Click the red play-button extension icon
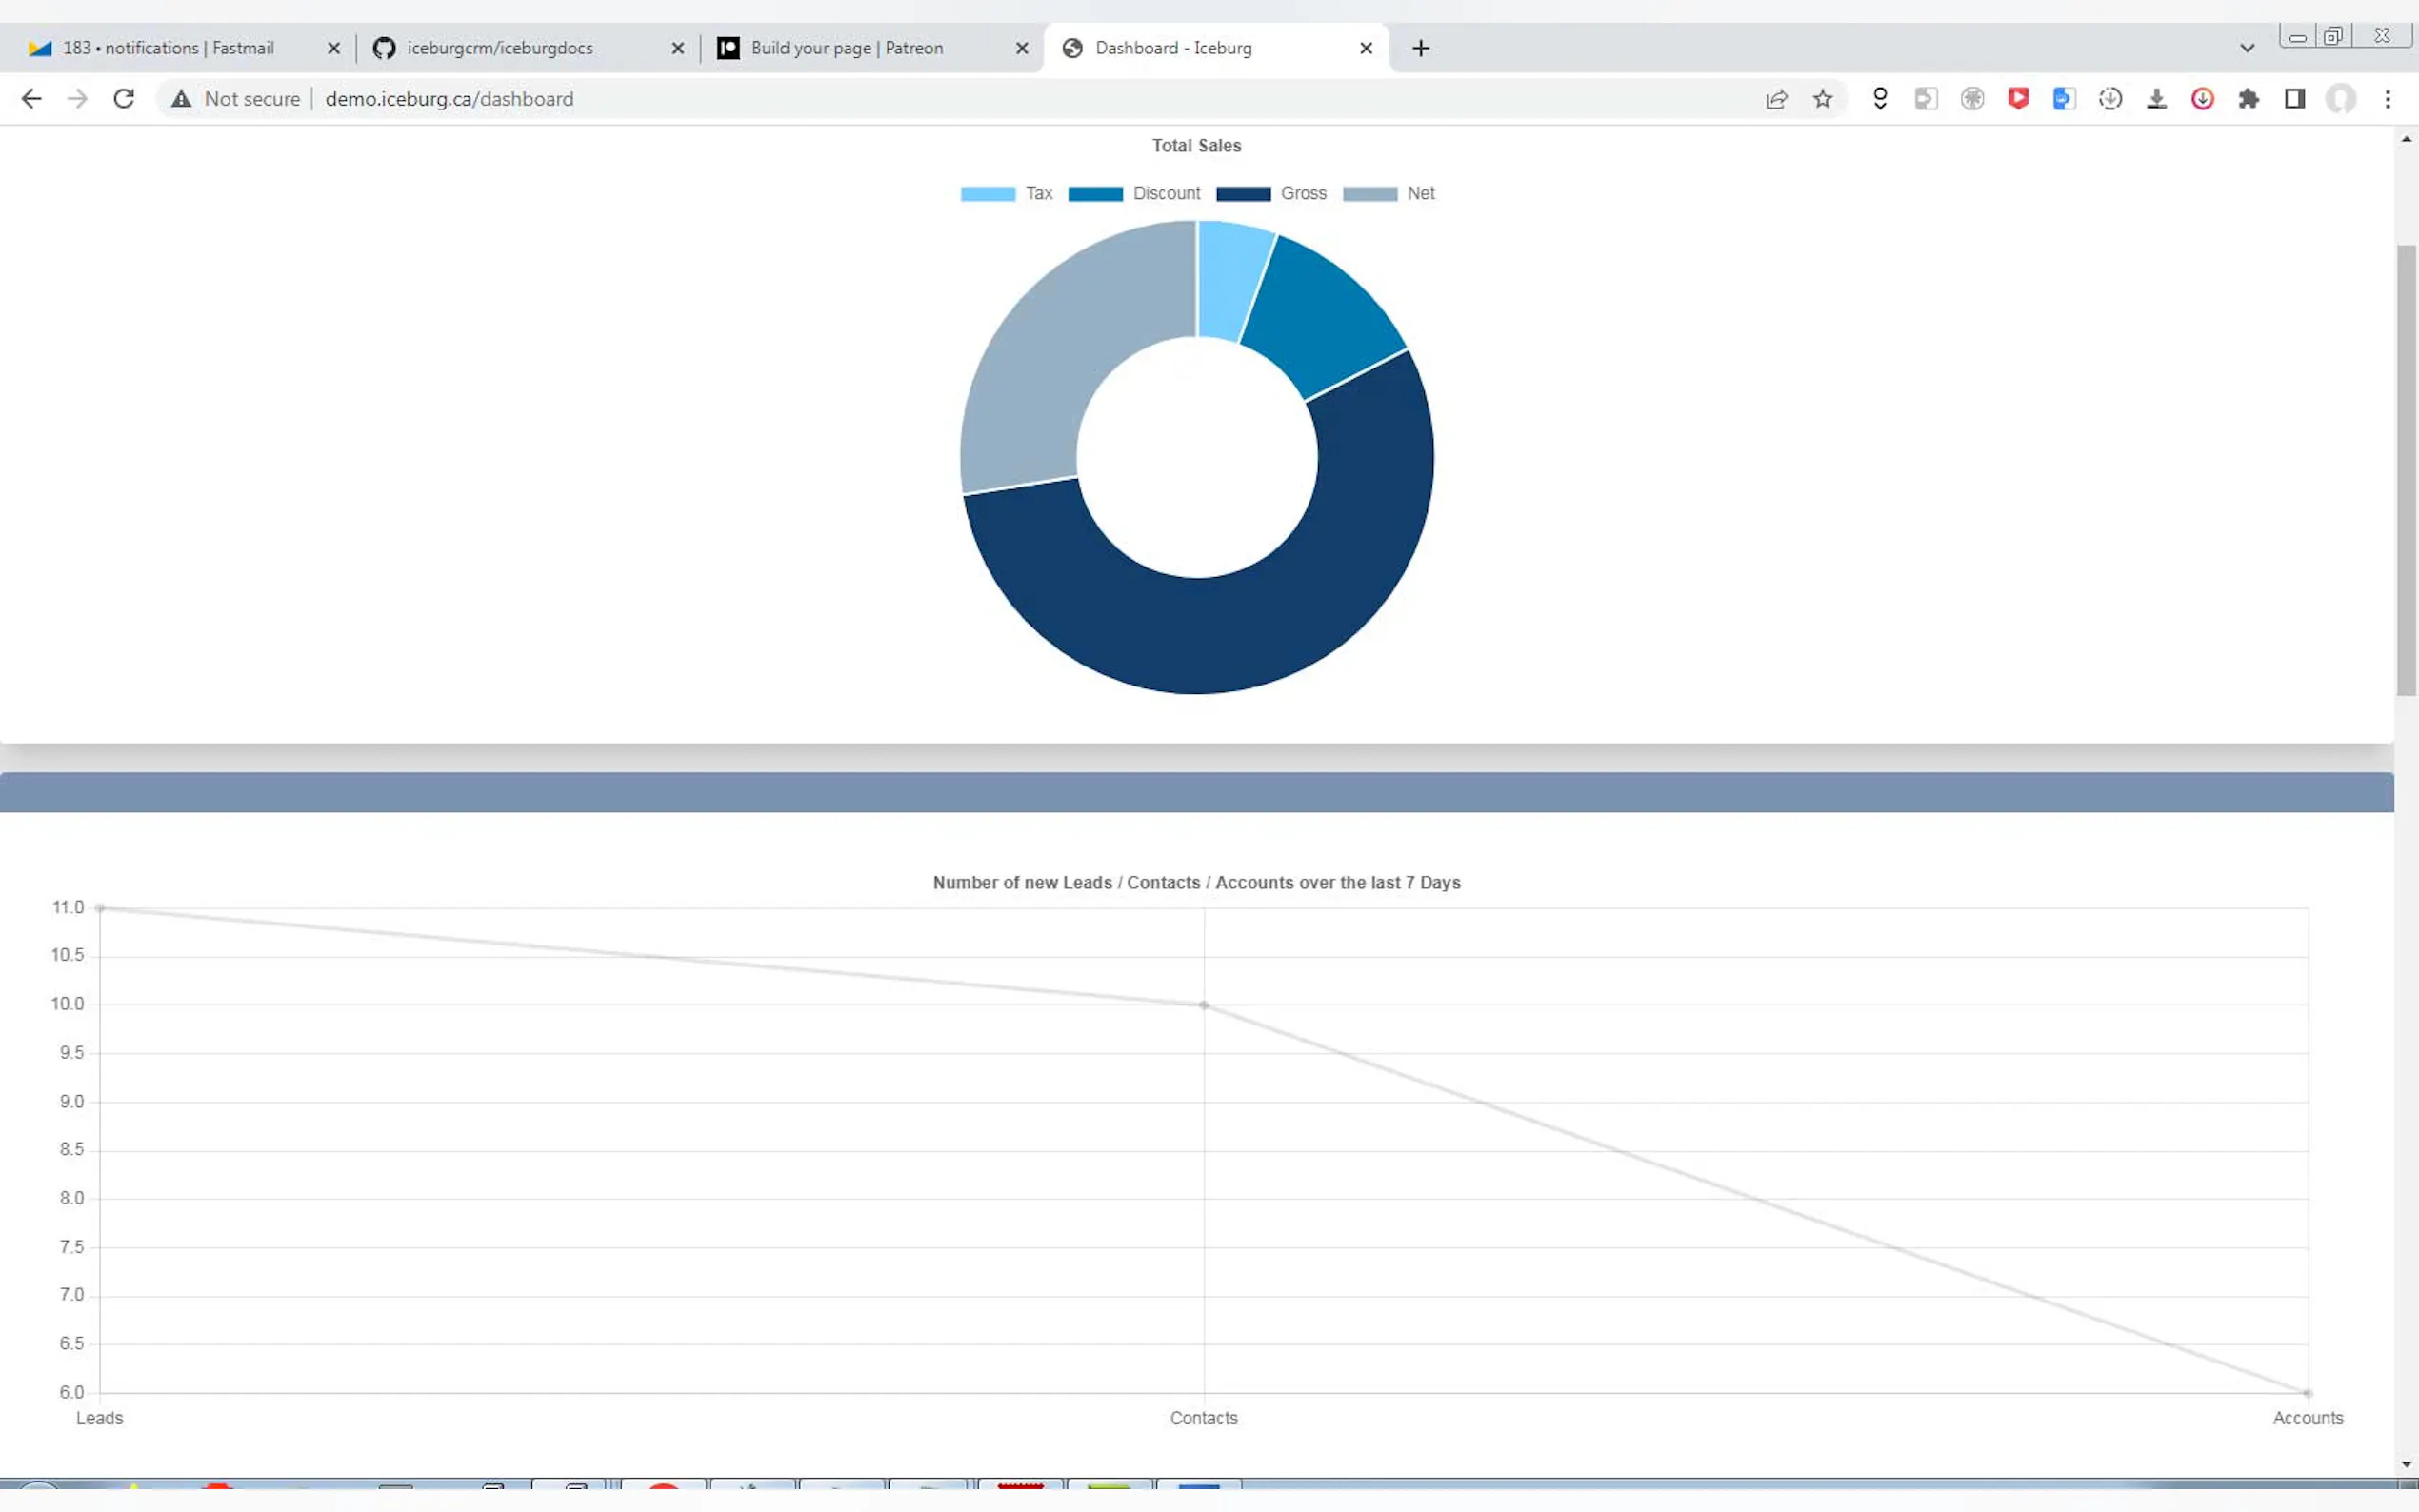Viewport: 2419px width, 1512px height. [2018, 99]
